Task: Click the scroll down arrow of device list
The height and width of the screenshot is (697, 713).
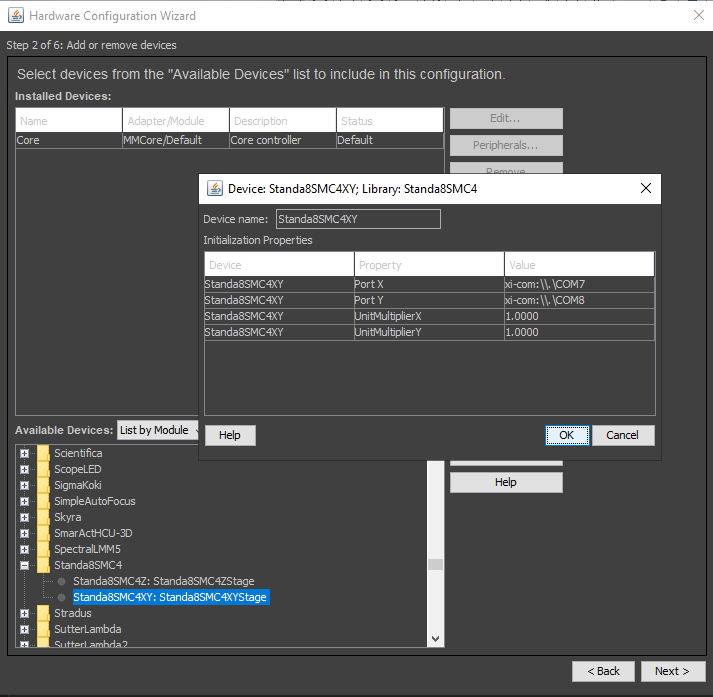Action: pyautogui.click(x=436, y=638)
